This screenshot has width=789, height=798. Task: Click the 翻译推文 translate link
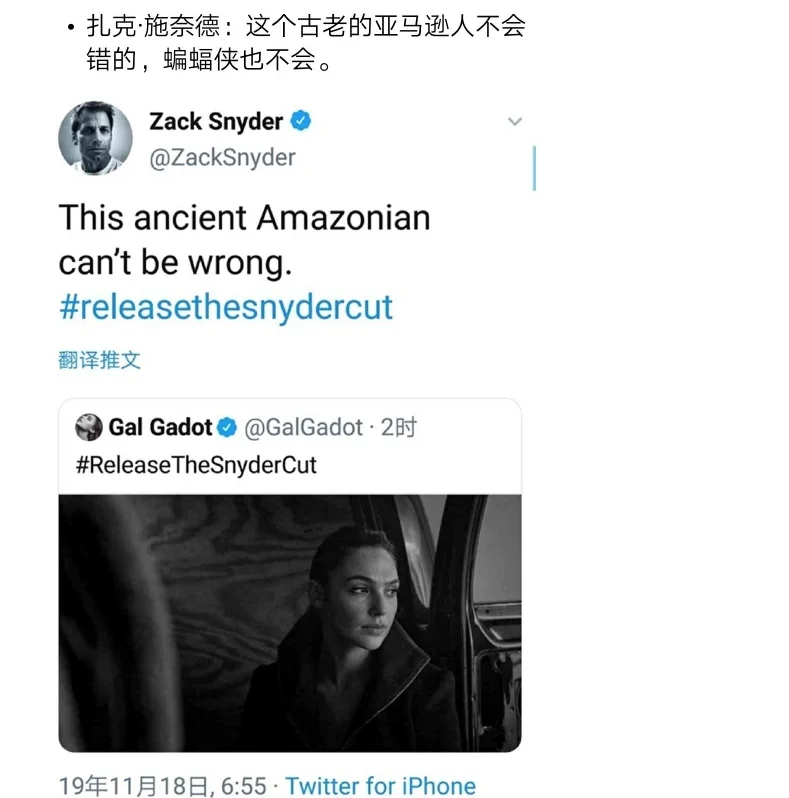(99, 360)
